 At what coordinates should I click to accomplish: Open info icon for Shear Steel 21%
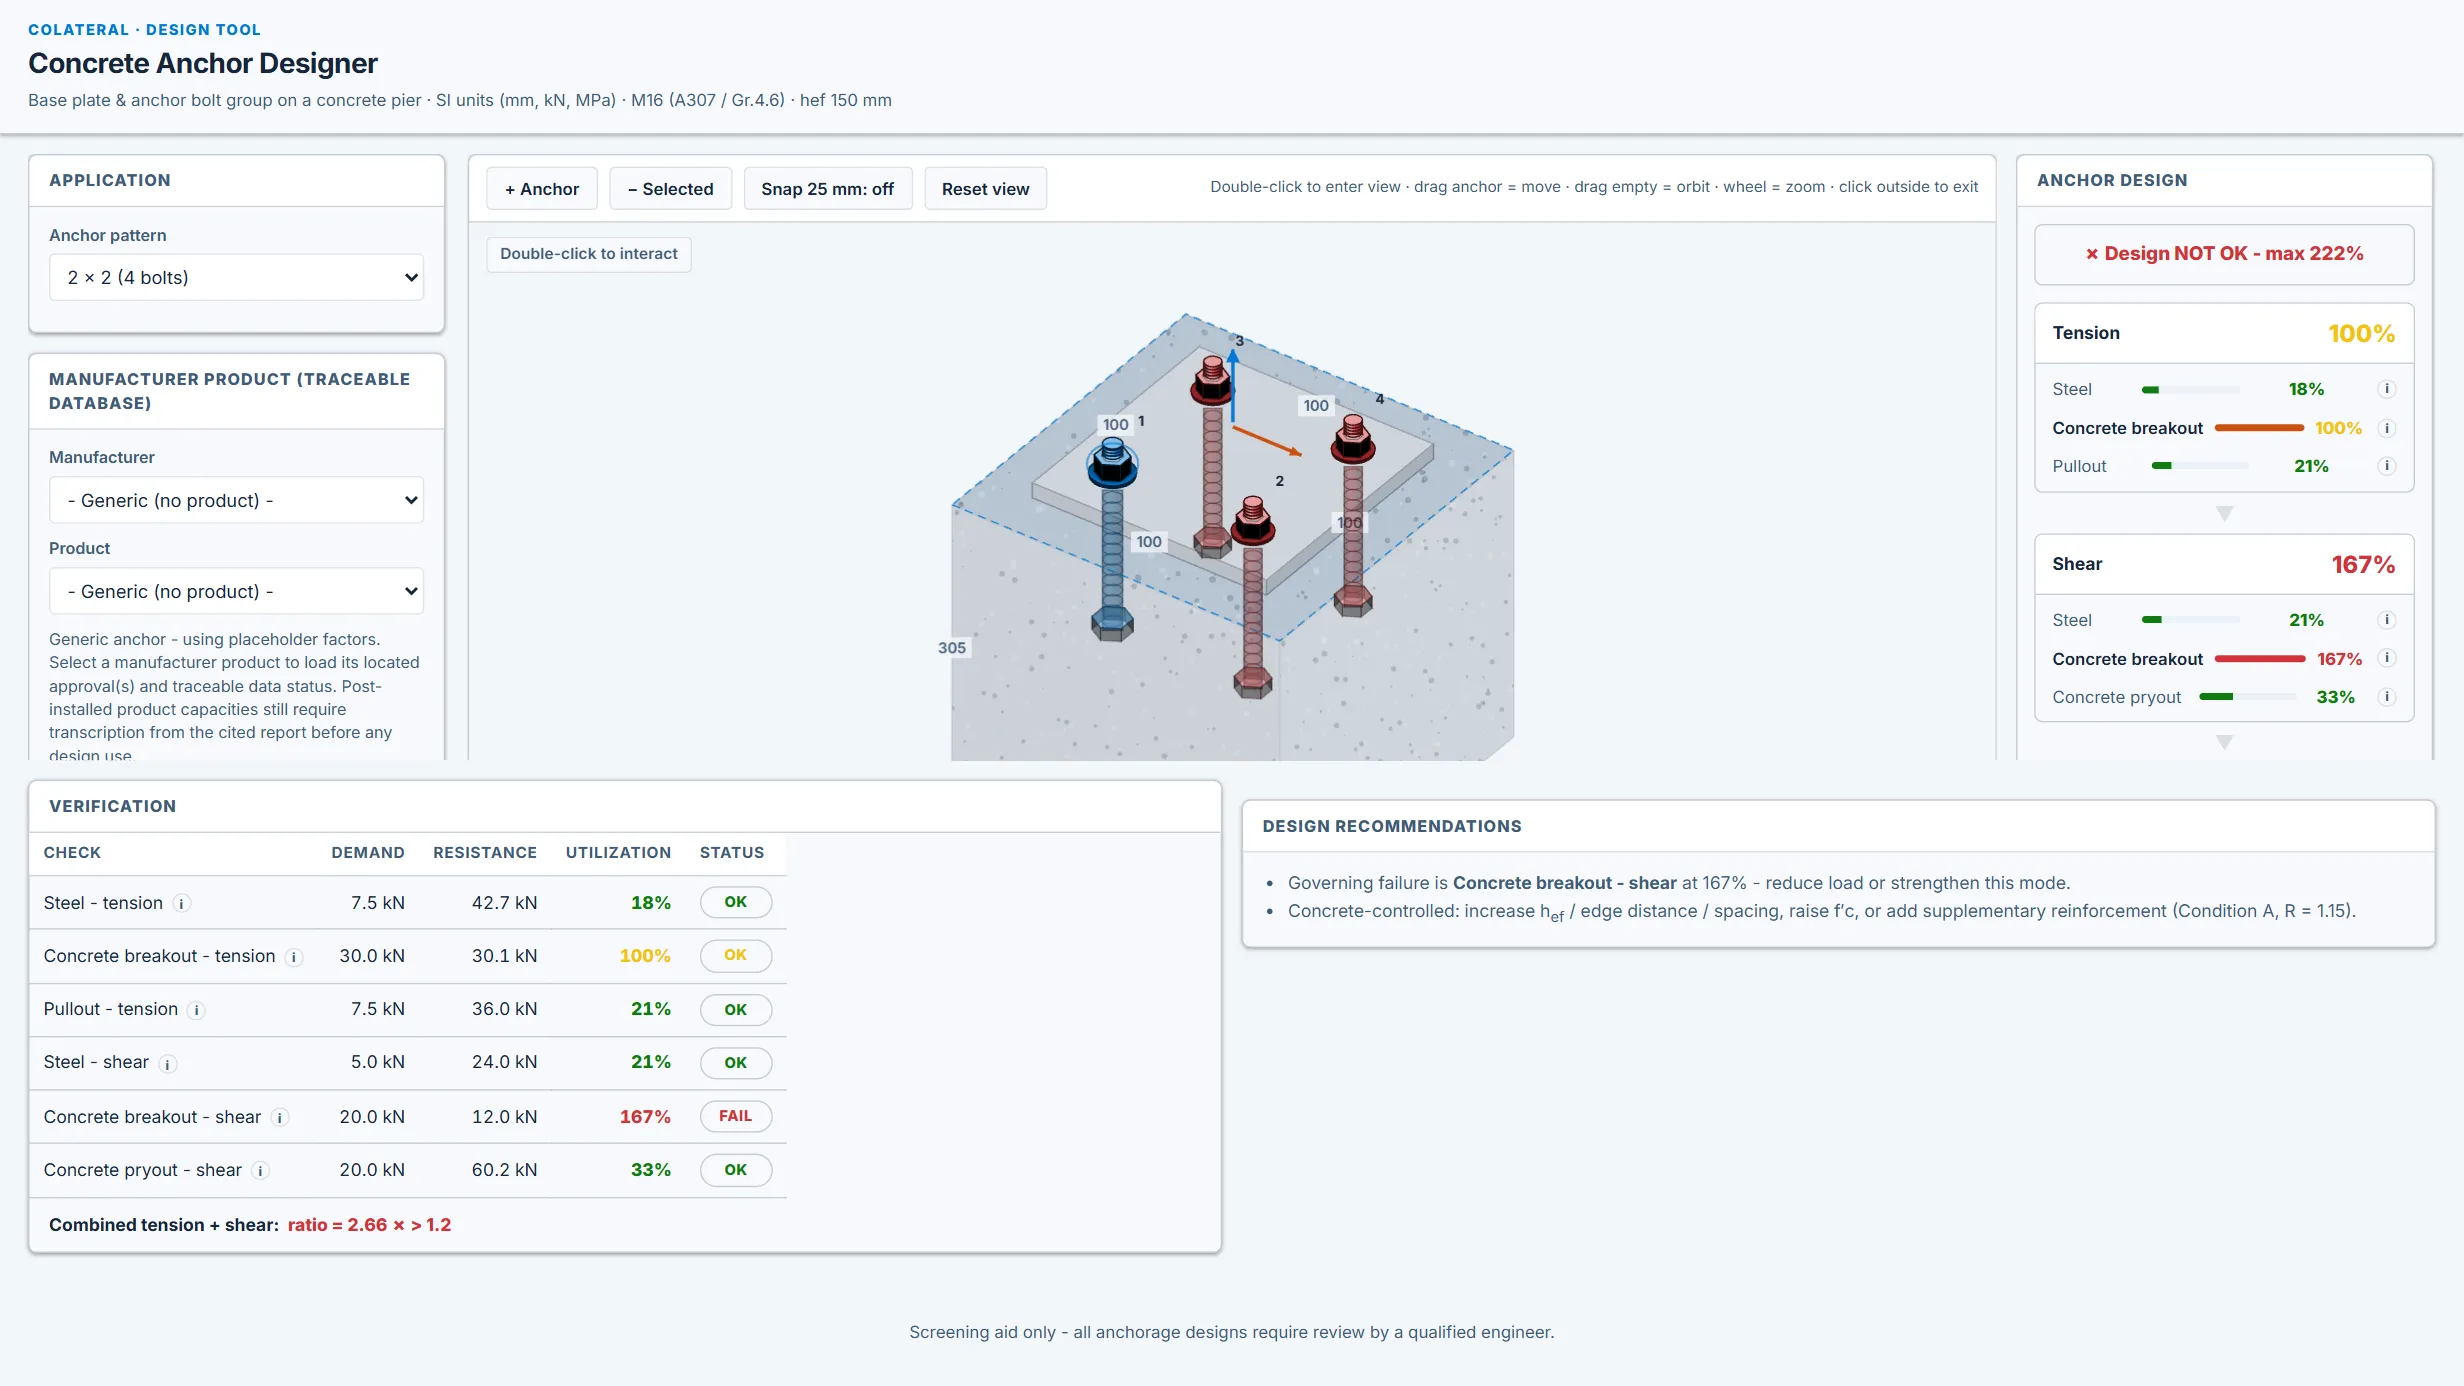coord(2386,620)
